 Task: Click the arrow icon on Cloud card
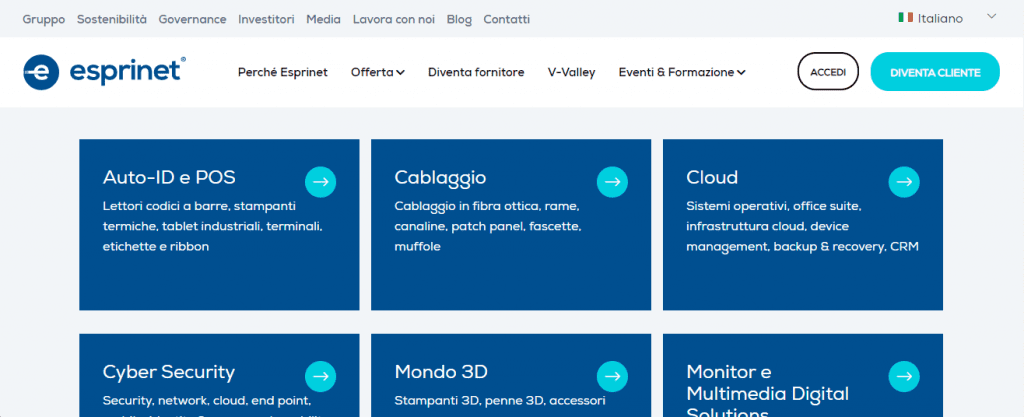click(904, 182)
